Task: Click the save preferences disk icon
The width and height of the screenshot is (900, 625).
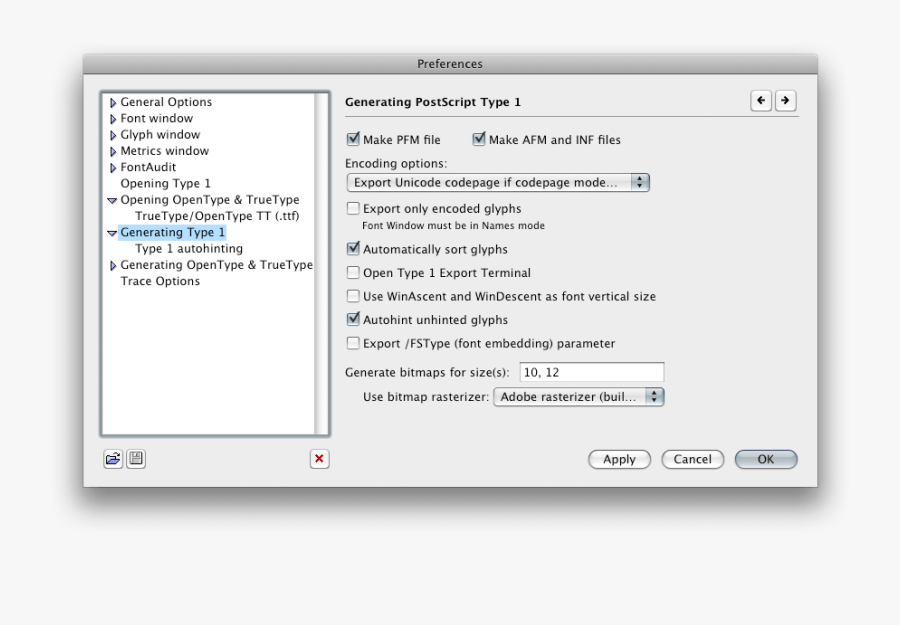Action: [x=136, y=459]
